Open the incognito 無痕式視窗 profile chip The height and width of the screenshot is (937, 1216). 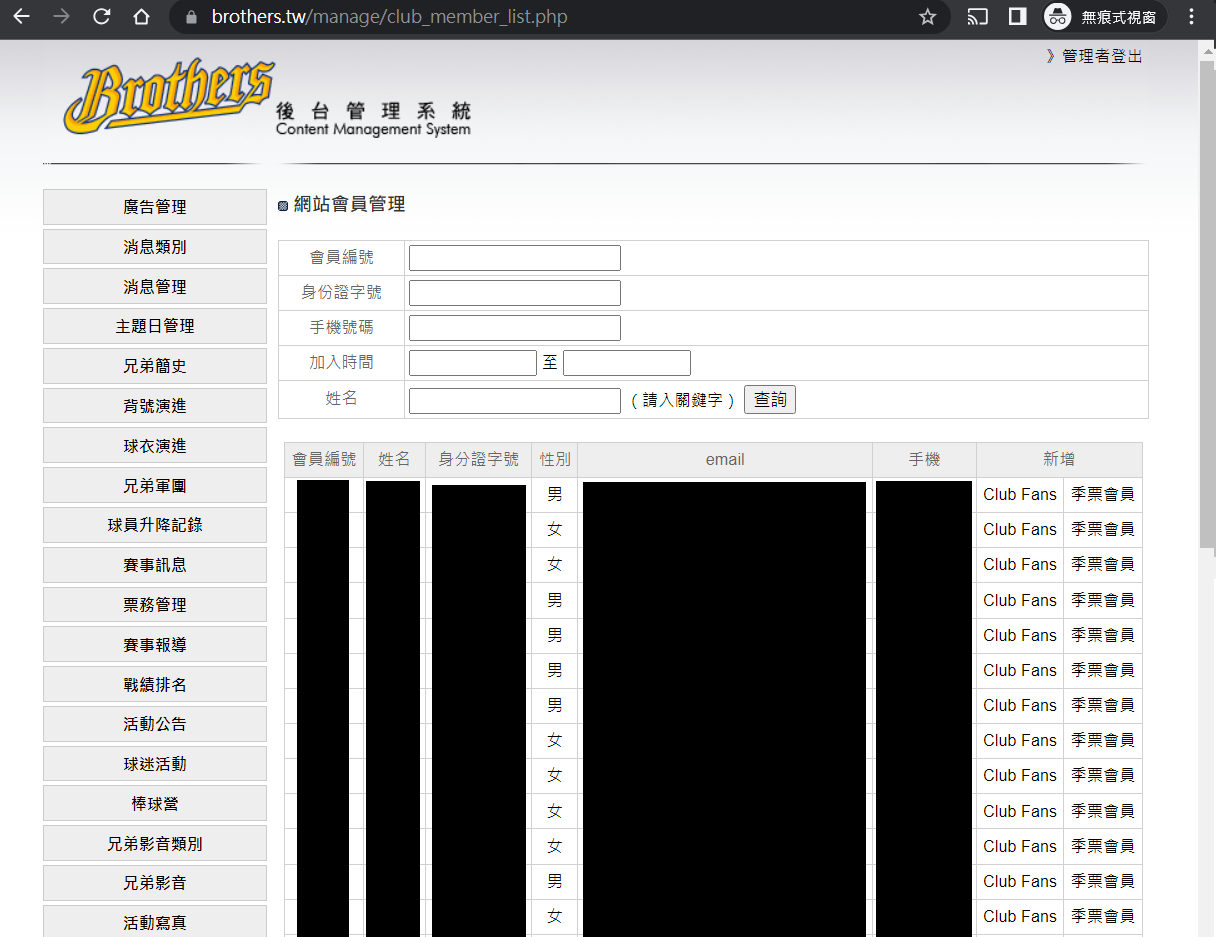coord(1104,17)
